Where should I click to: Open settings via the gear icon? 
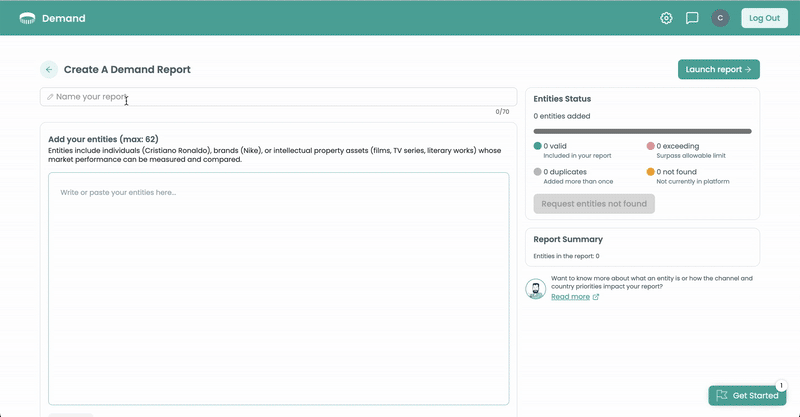666,18
